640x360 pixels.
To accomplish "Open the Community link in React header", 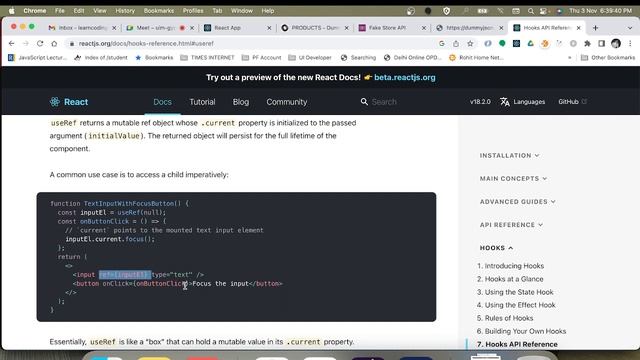I will click(287, 102).
